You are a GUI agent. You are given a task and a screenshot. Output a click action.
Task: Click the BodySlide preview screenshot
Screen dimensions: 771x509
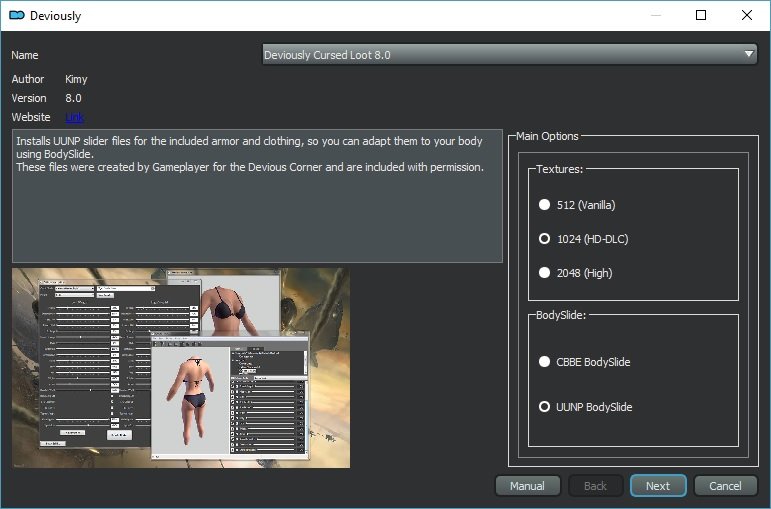(181, 368)
